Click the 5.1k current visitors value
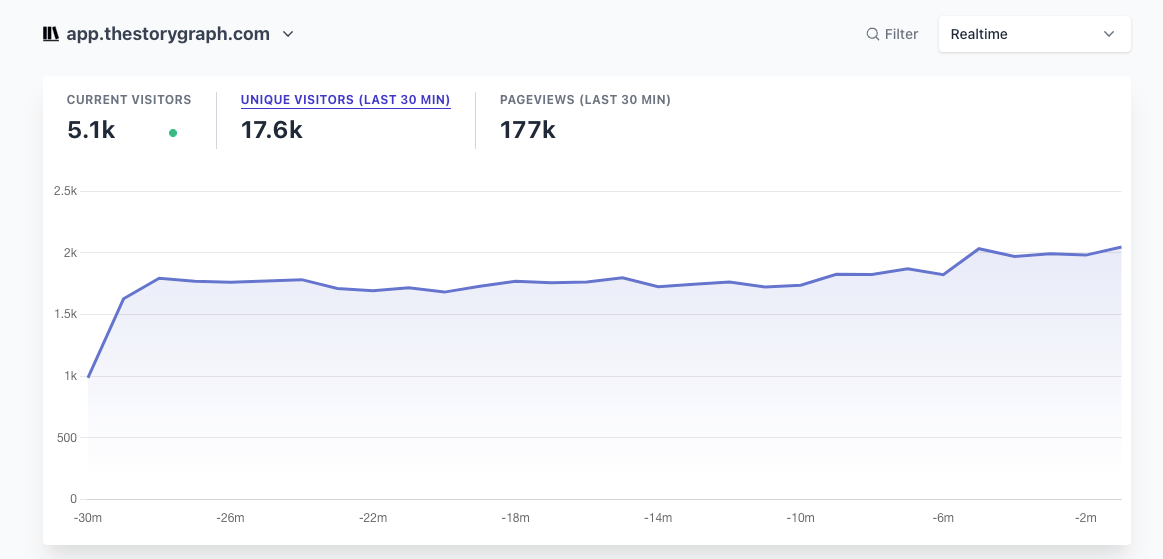 coord(91,130)
